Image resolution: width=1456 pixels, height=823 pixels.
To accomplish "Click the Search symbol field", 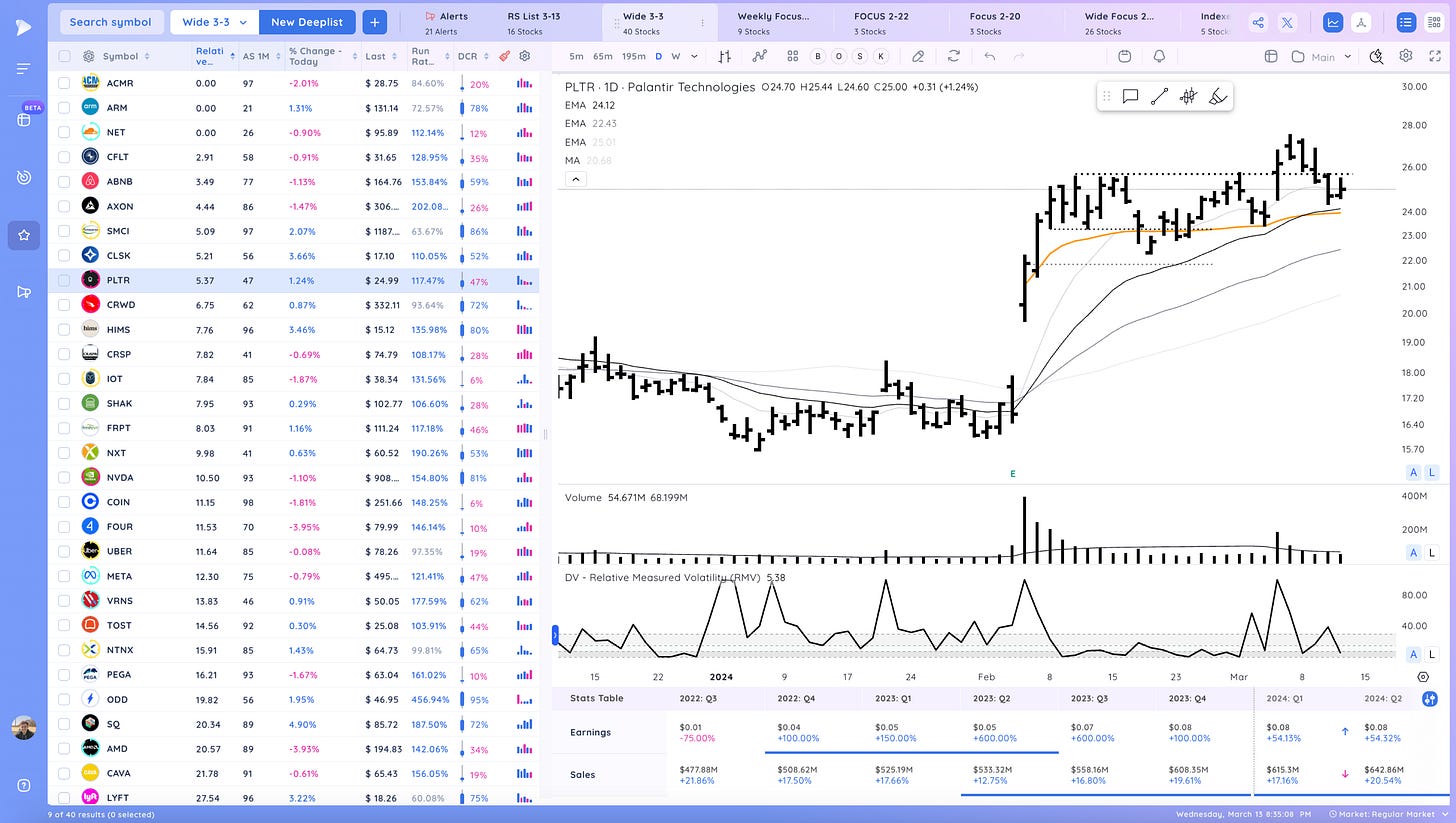I will pyautogui.click(x=110, y=22).
